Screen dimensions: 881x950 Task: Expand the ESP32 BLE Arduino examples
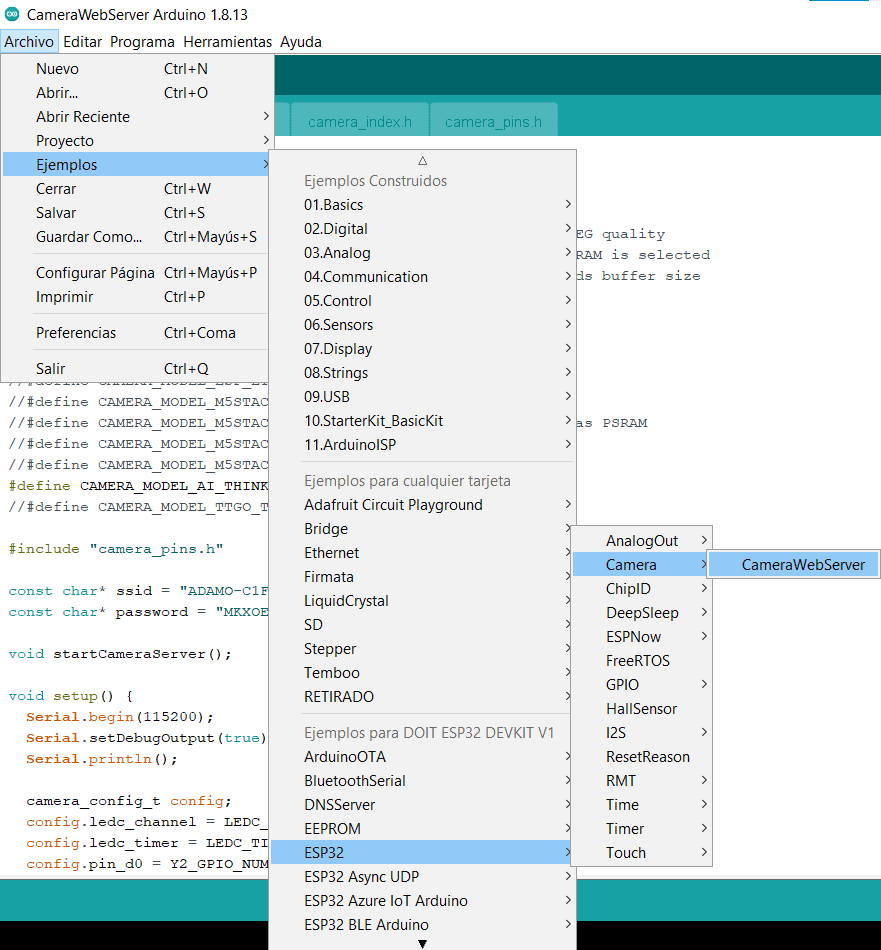click(x=366, y=925)
